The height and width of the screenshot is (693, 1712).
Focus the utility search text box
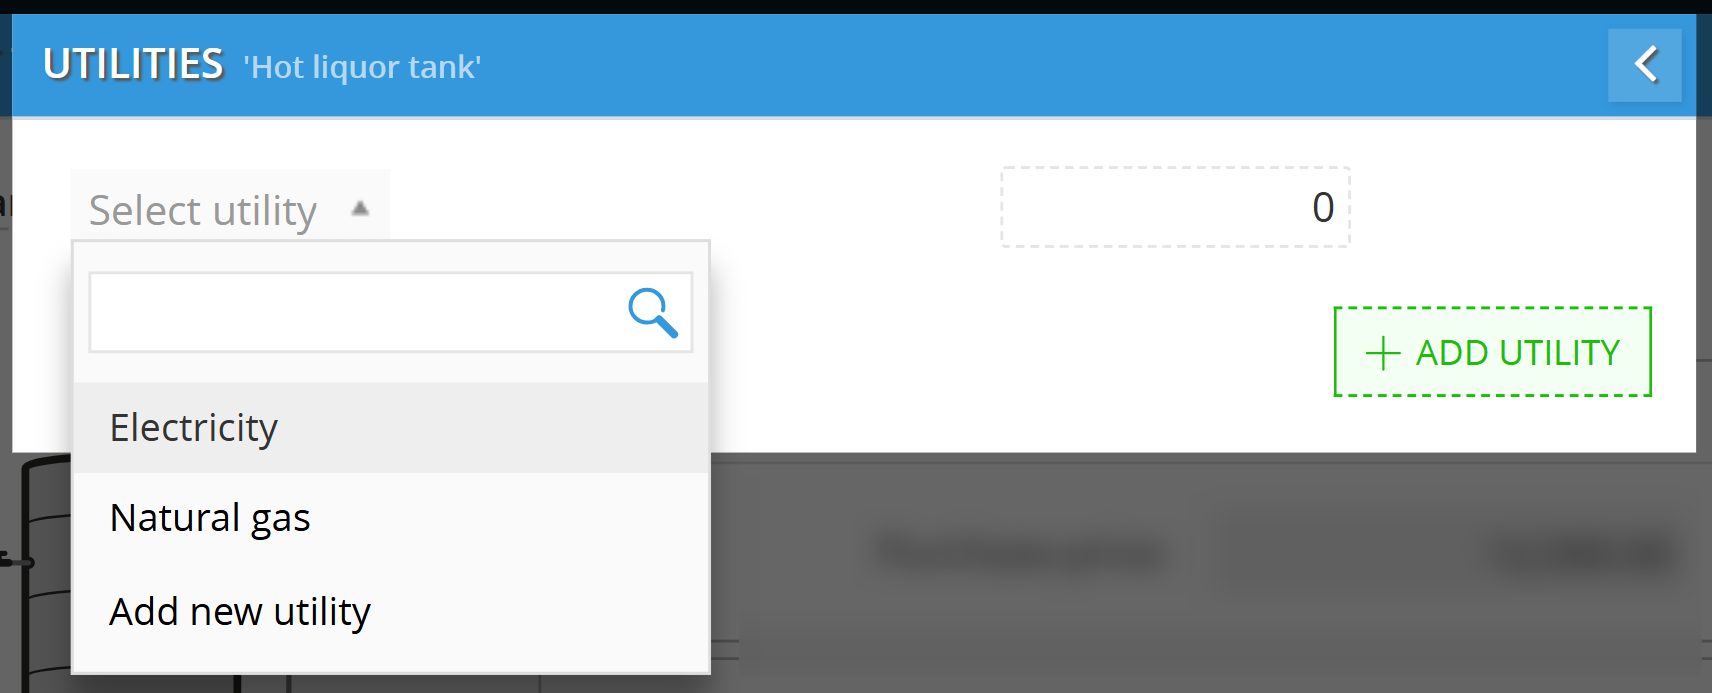(x=391, y=312)
